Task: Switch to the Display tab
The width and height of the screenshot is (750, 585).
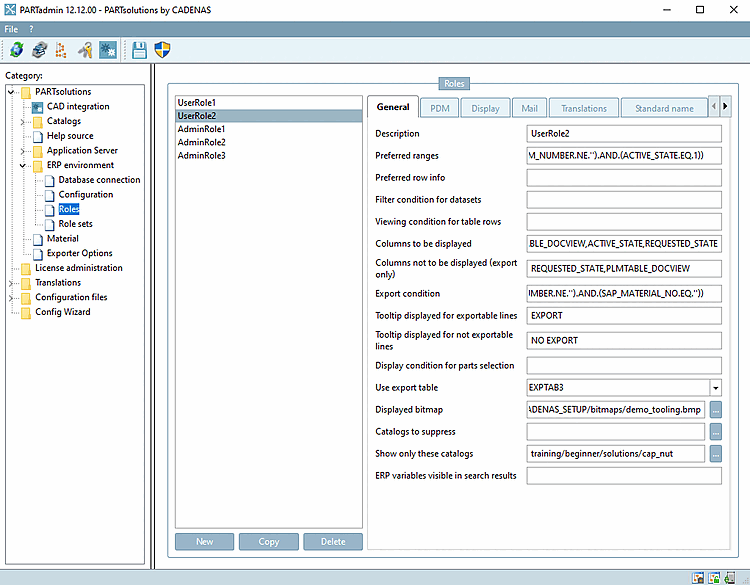Action: tap(485, 109)
